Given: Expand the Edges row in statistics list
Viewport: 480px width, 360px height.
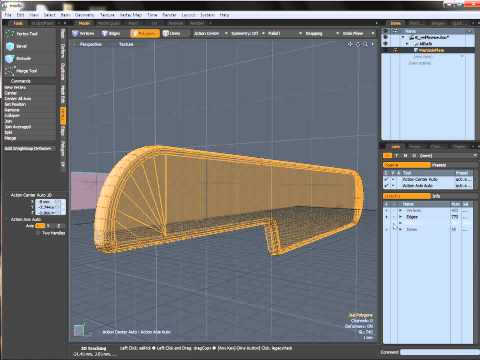Looking at the screenshot, I should point(401,217).
